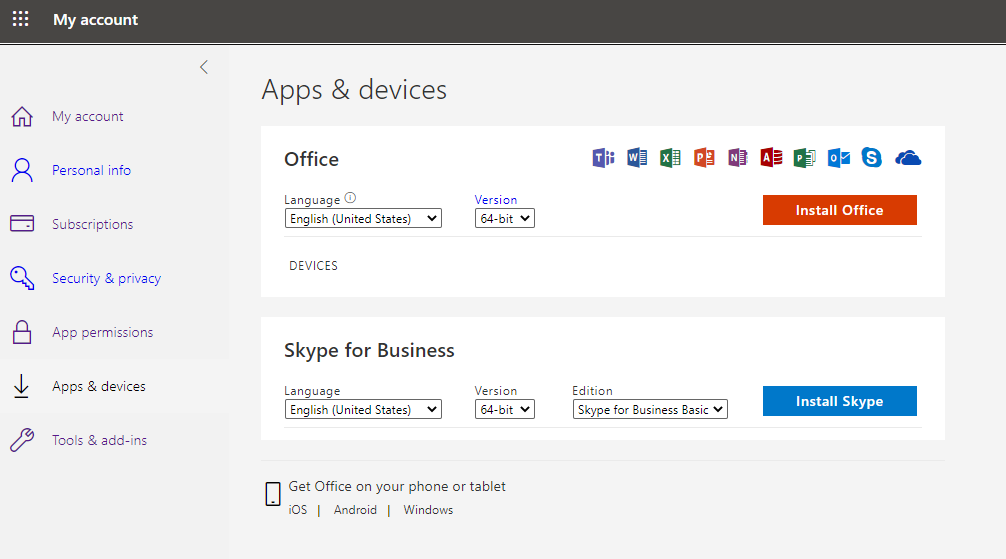Open the Windows link
Image resolution: width=1006 pixels, height=559 pixels.
pyautogui.click(x=428, y=510)
